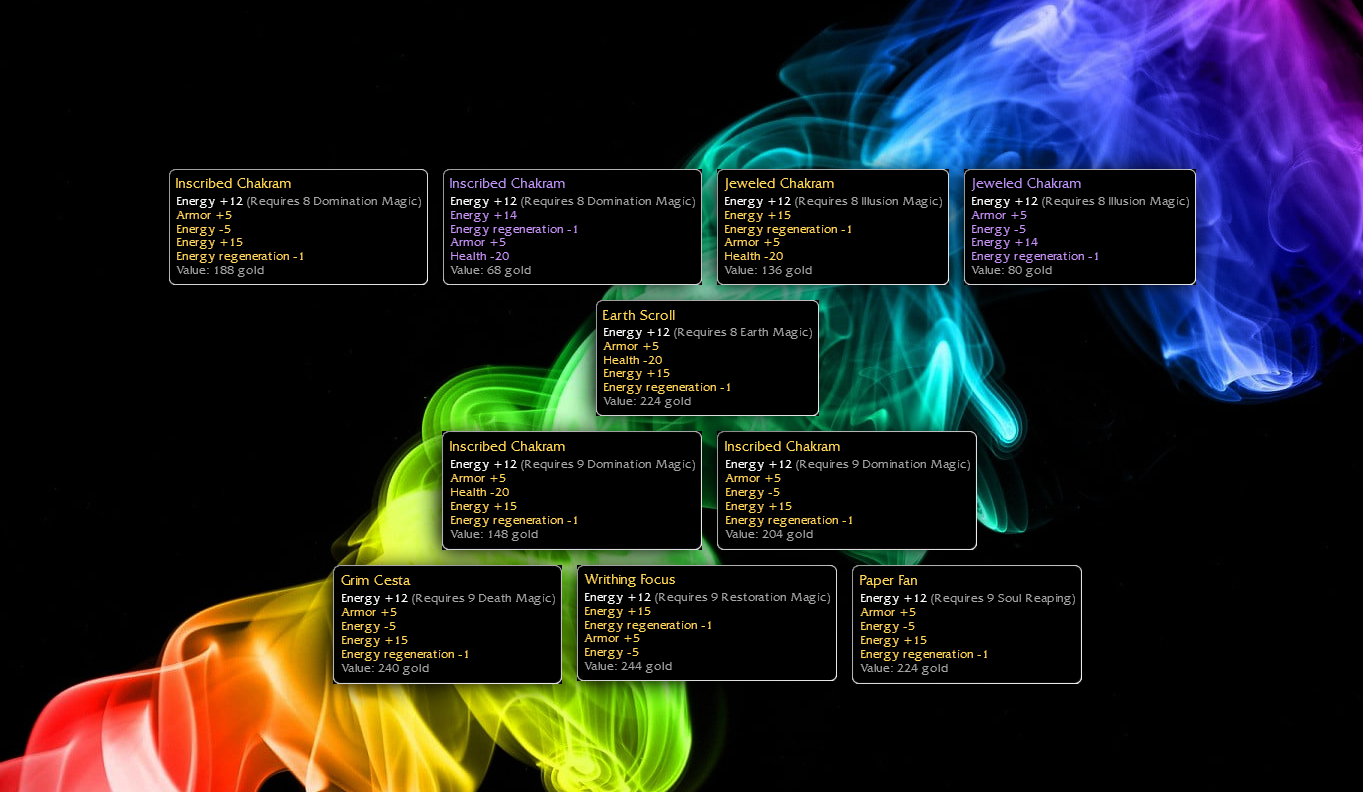The height and width of the screenshot is (792, 1363).
Task: Click the 'Value: 188 gold' text
Action: click(x=220, y=270)
